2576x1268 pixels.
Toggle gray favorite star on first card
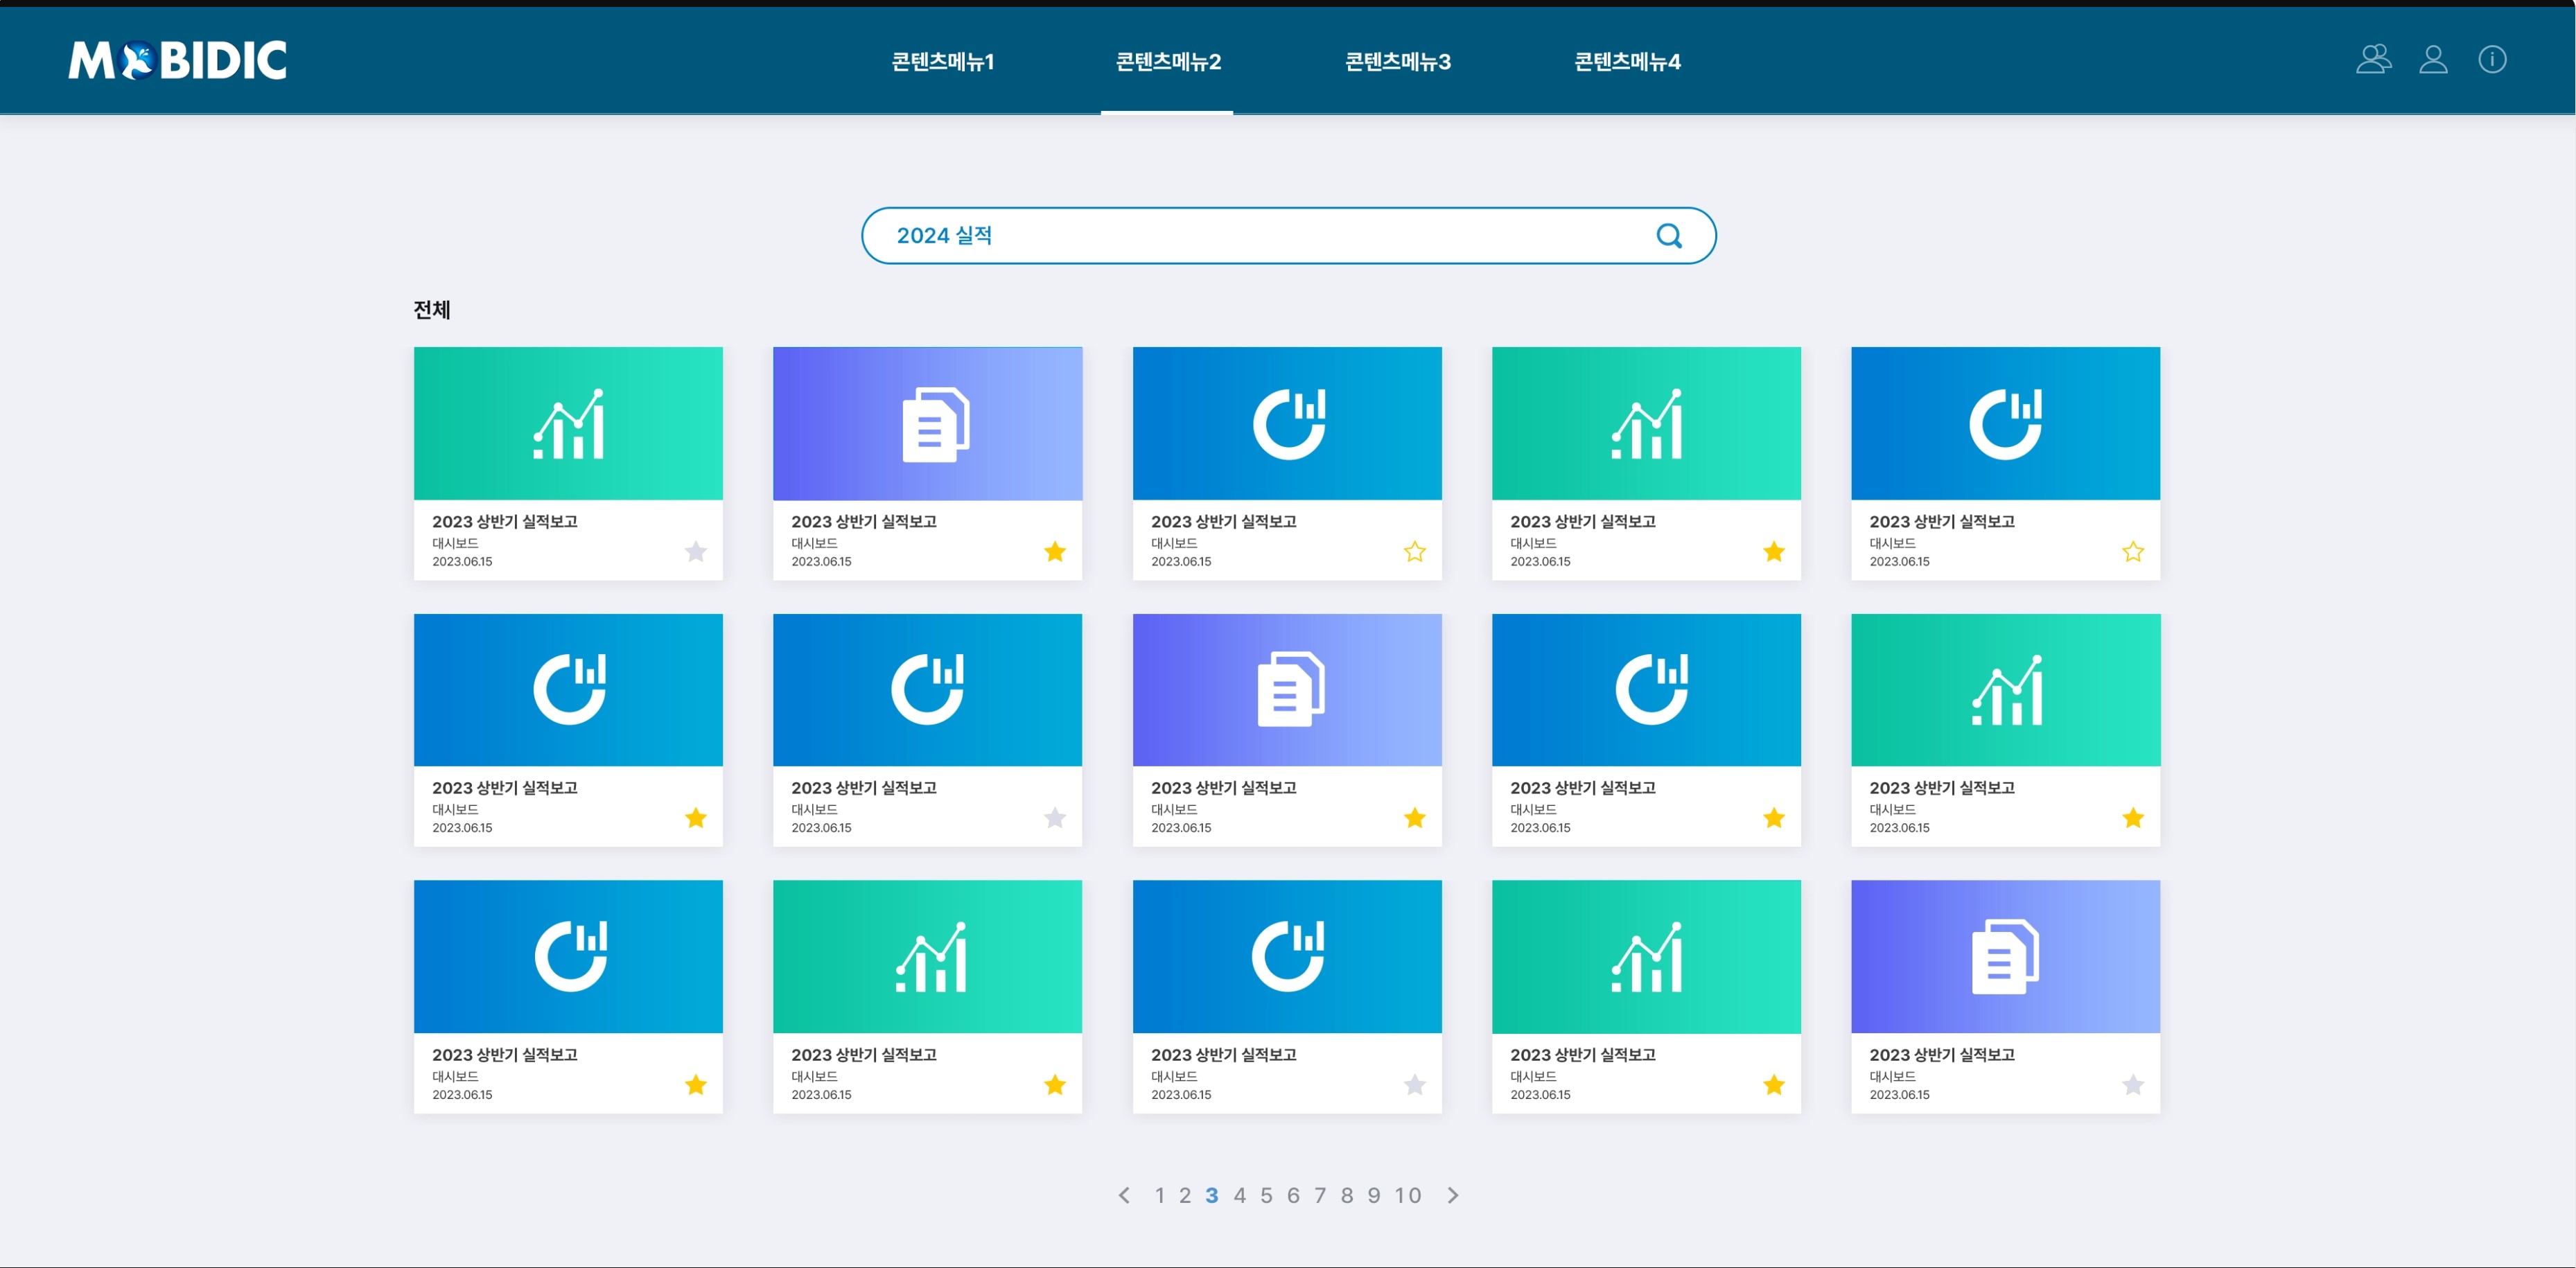(696, 552)
